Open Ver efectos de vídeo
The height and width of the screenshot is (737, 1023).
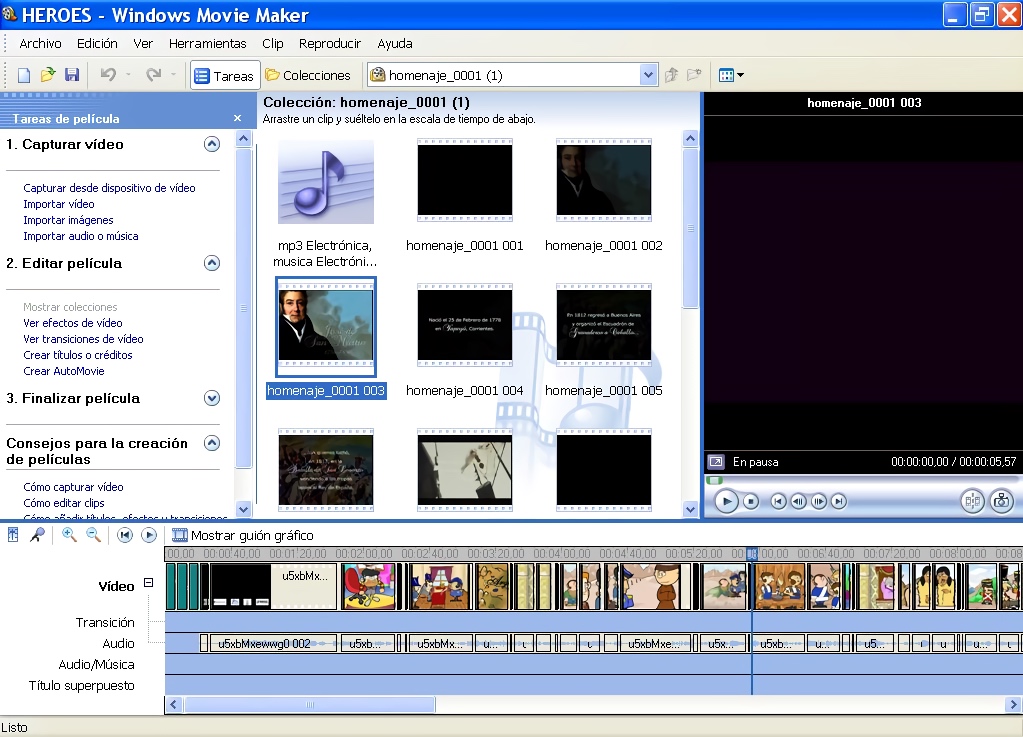[72, 323]
